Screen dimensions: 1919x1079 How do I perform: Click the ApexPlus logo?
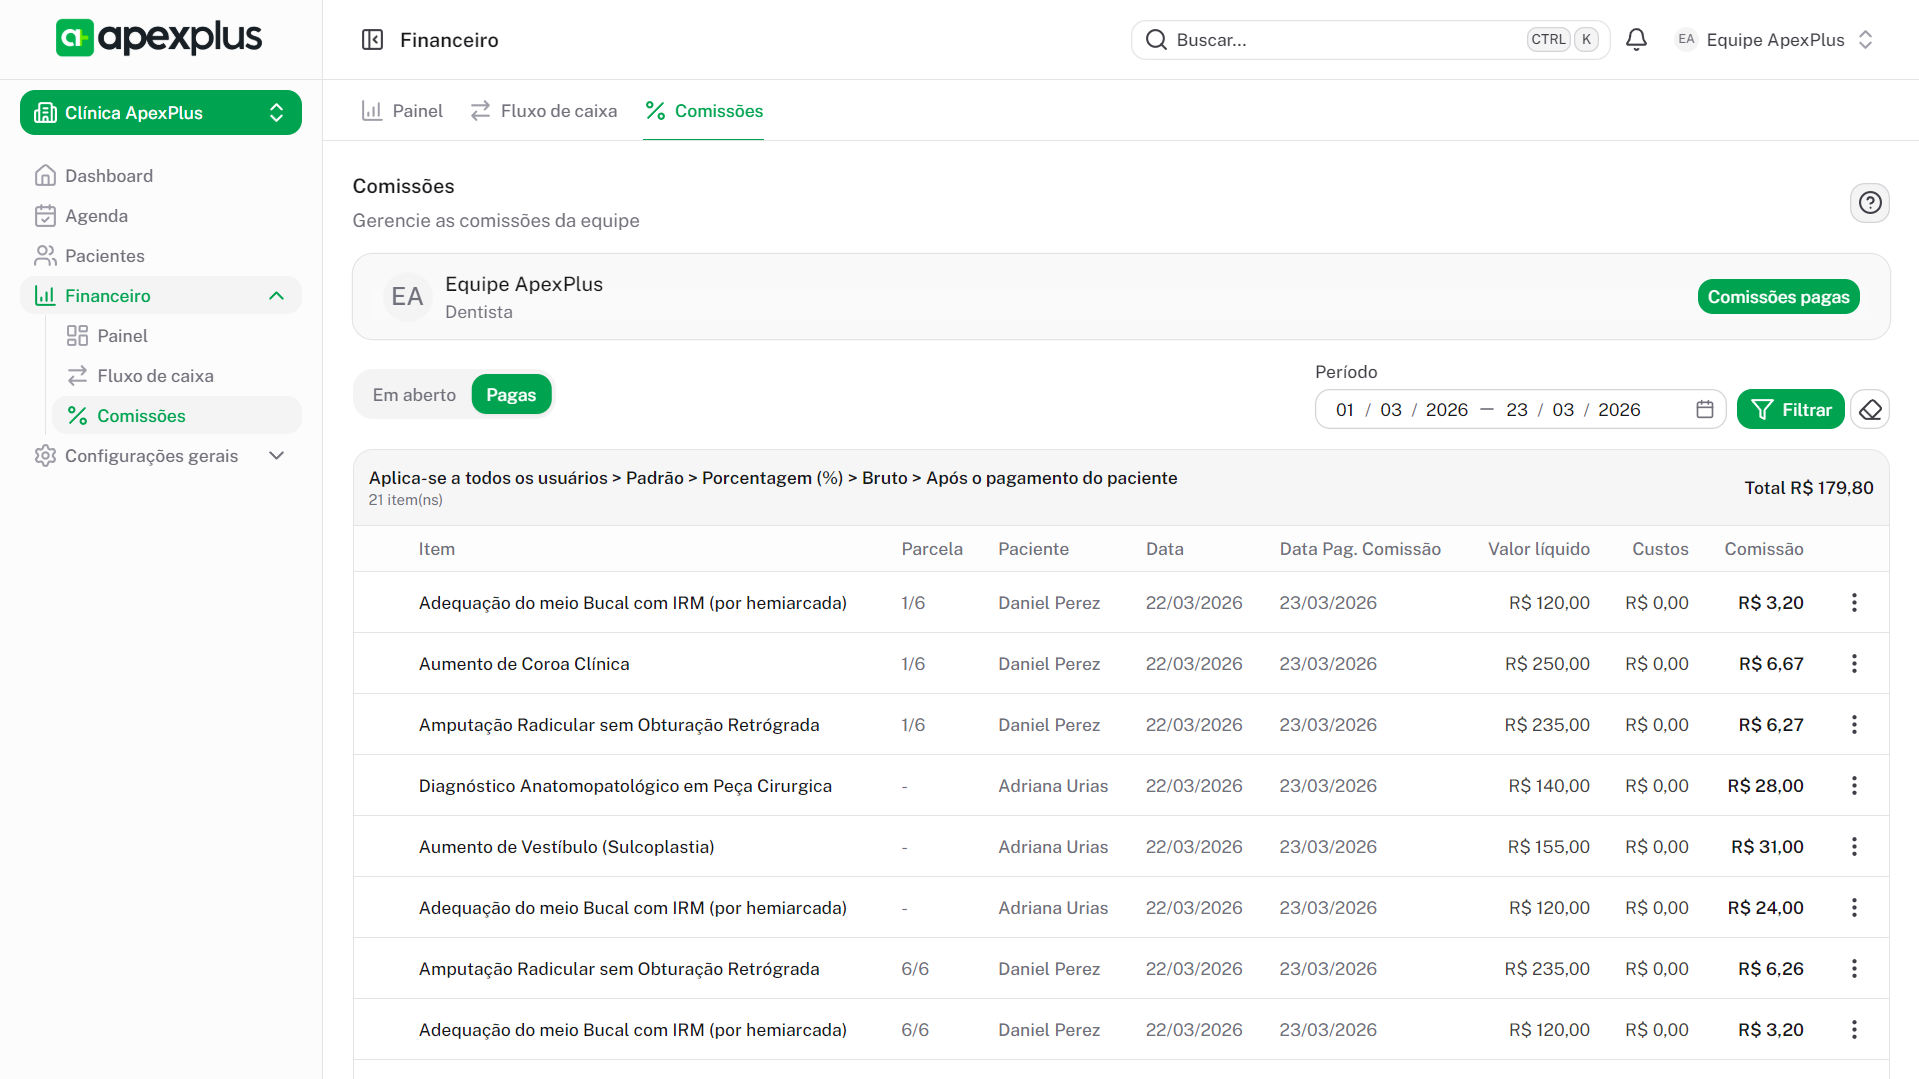click(160, 38)
